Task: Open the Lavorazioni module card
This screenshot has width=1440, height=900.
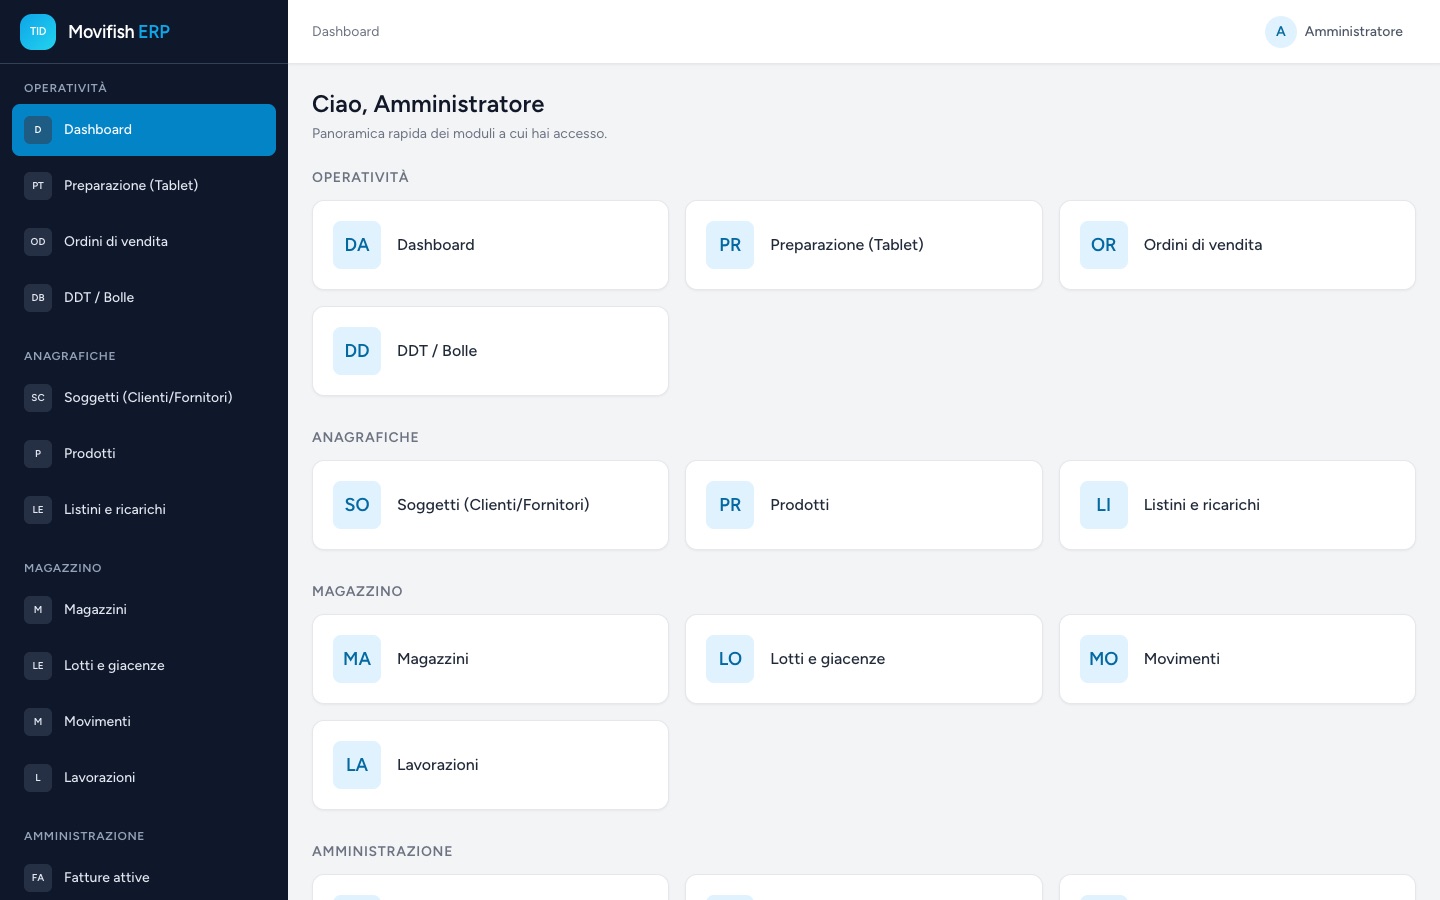Action: tap(490, 765)
